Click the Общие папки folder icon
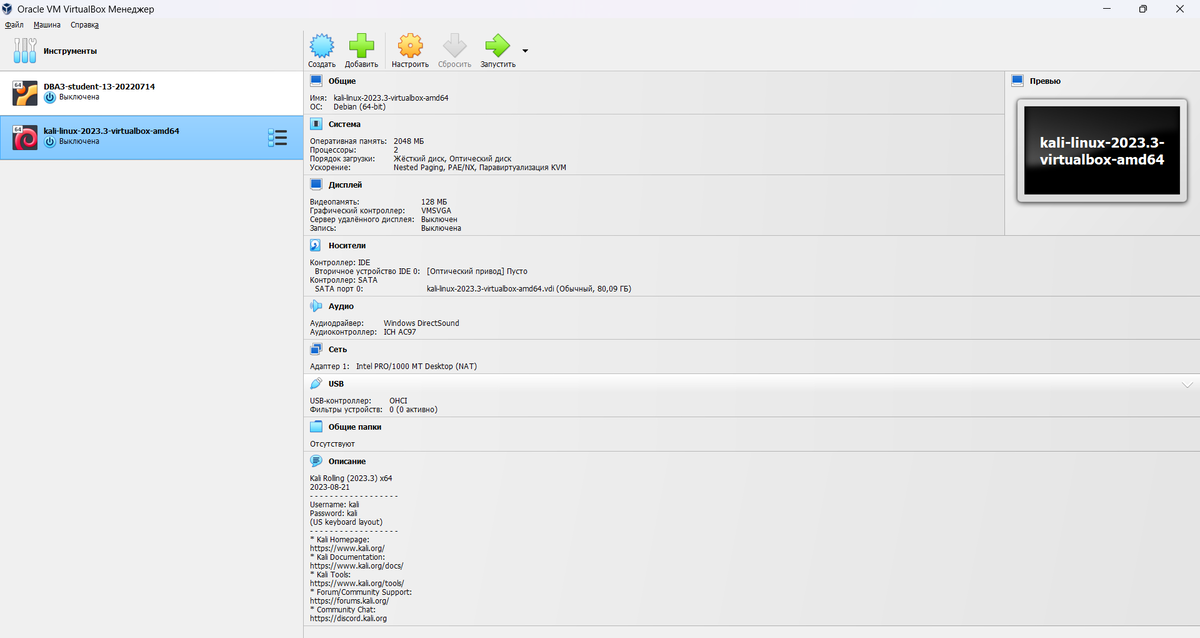 click(316, 427)
